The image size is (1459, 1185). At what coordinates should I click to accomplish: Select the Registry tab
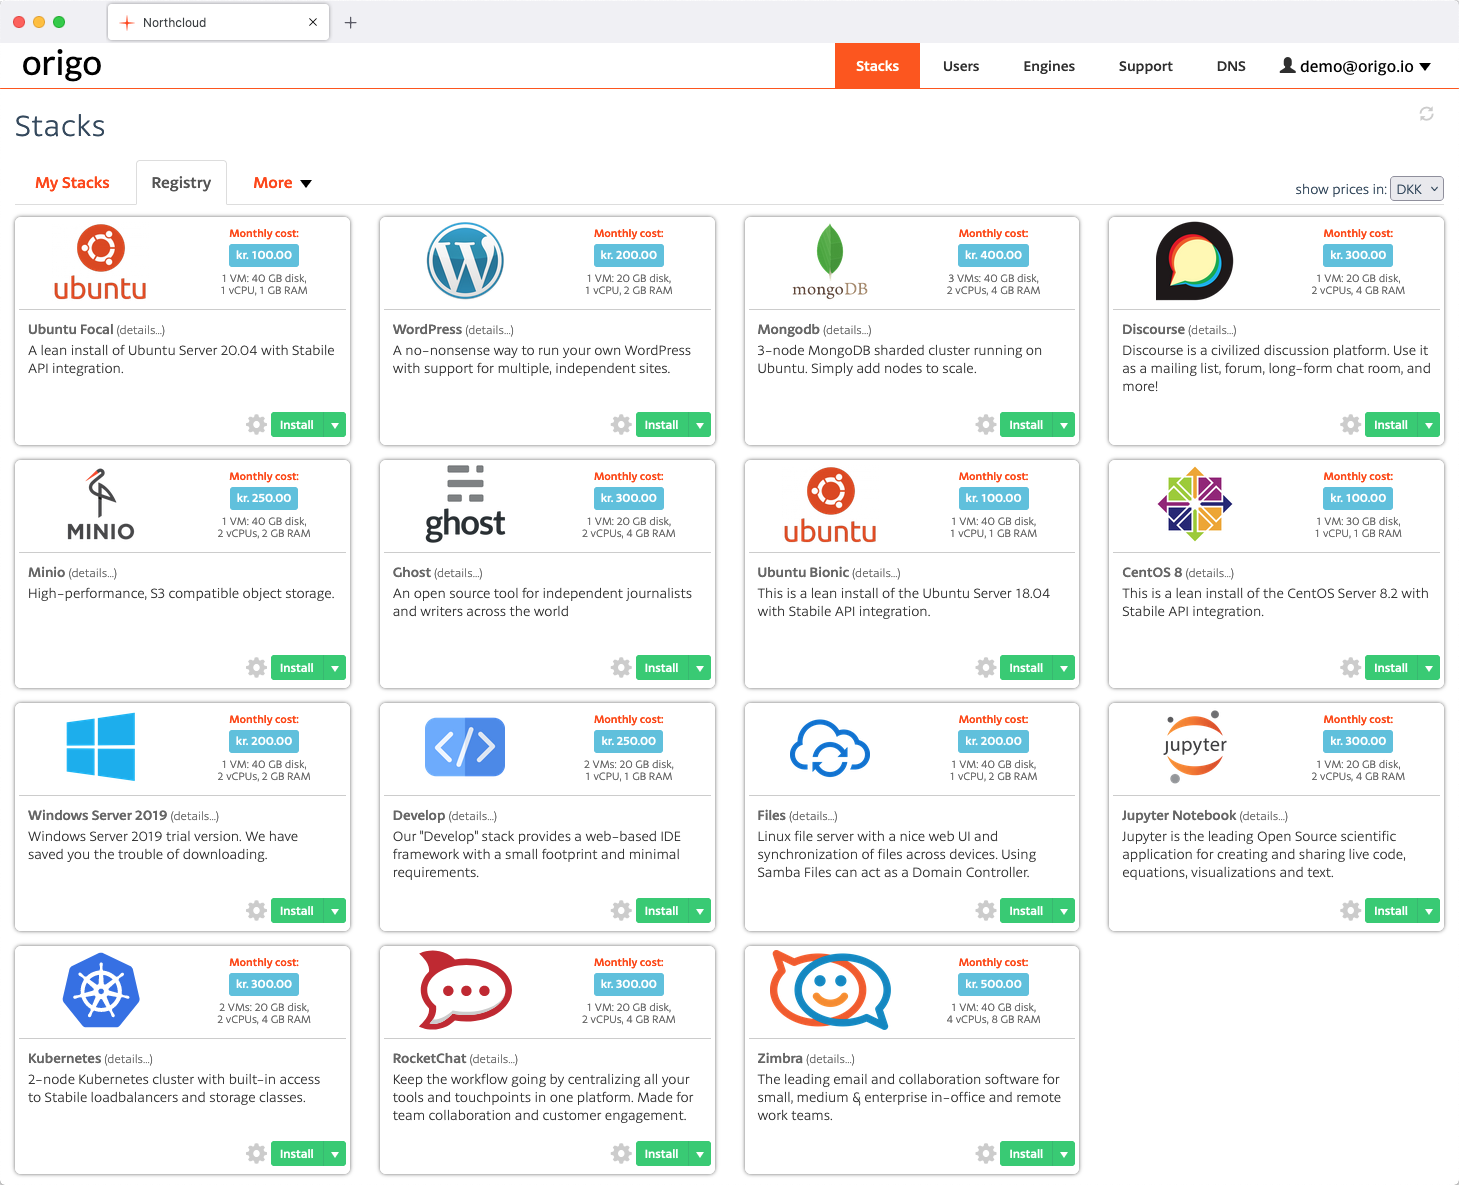point(181,183)
